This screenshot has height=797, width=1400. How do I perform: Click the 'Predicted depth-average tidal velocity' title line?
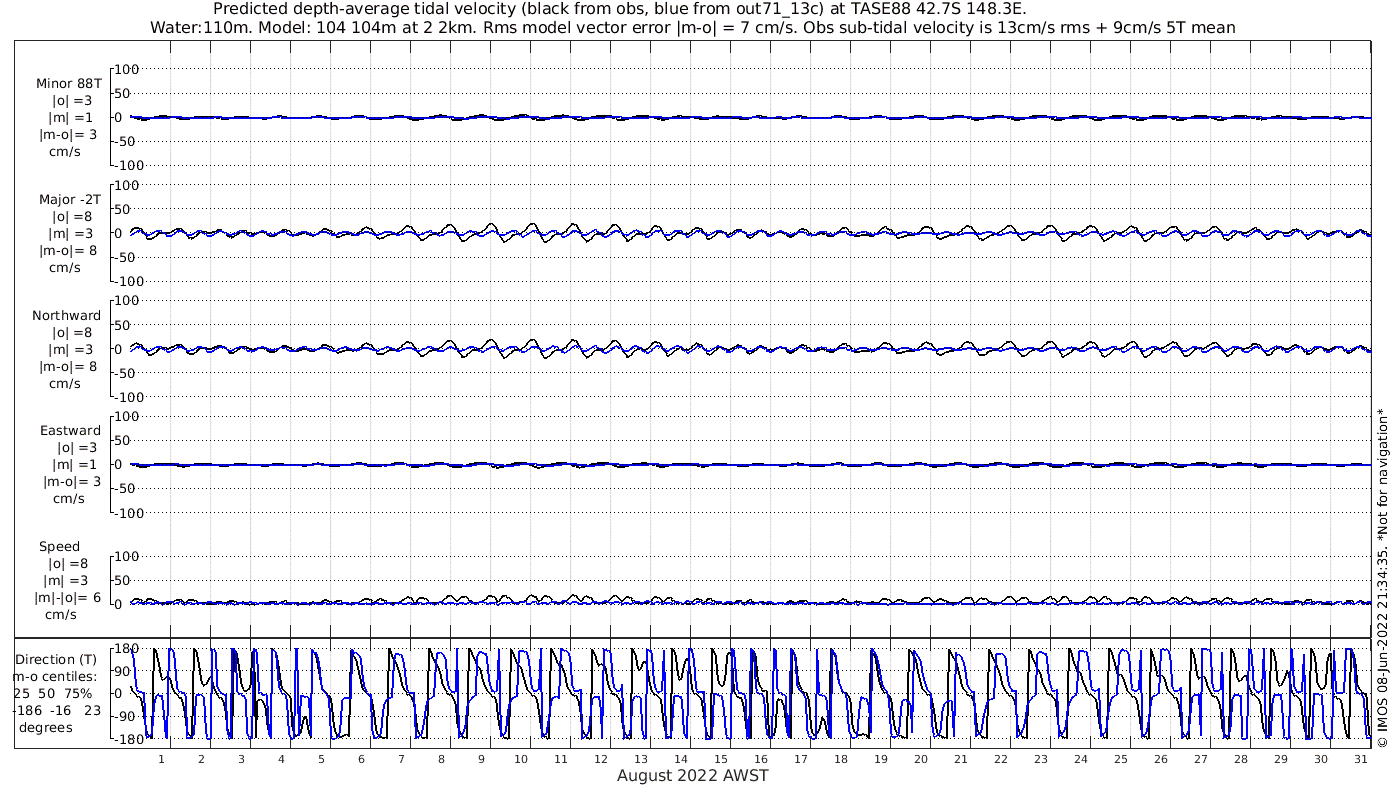620,9
